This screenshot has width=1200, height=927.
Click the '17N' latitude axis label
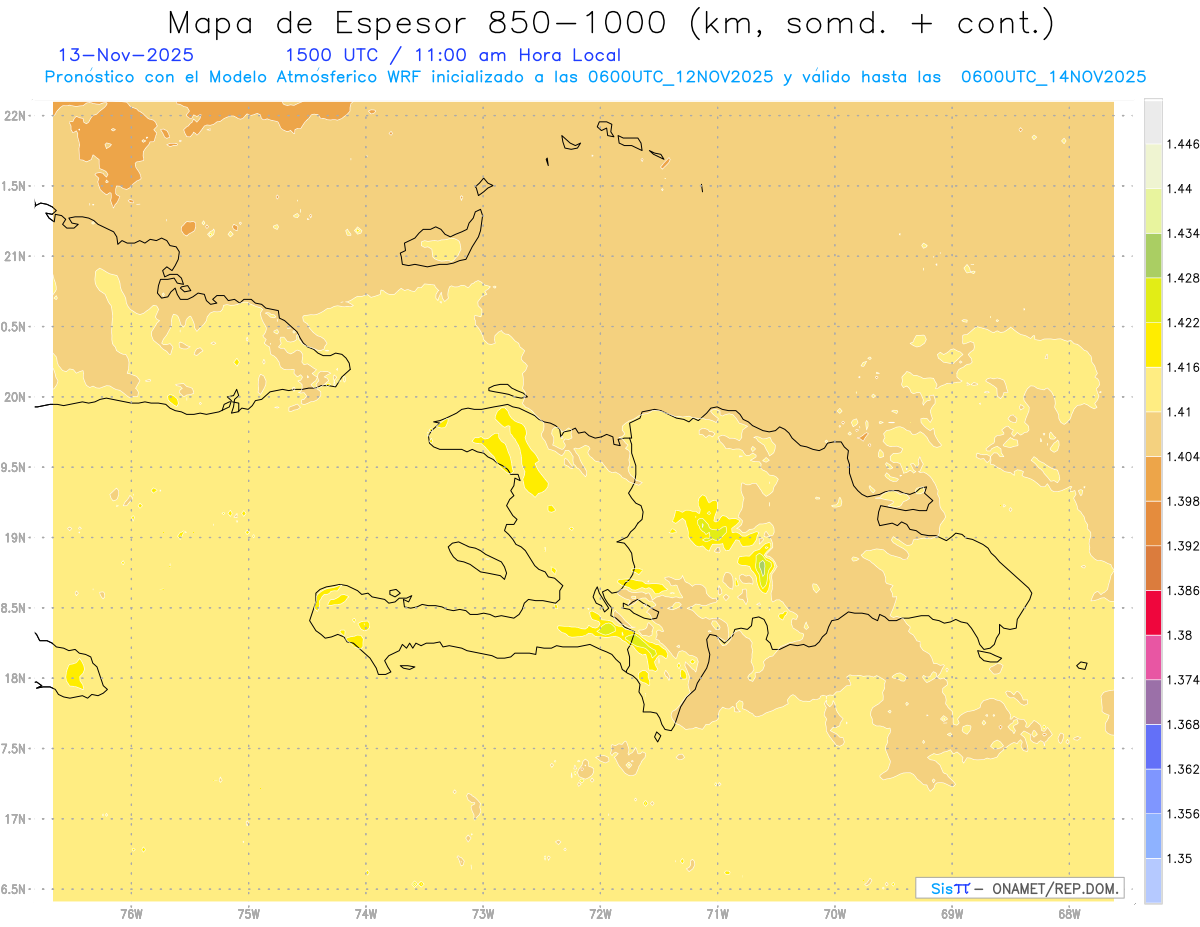pos(14,819)
